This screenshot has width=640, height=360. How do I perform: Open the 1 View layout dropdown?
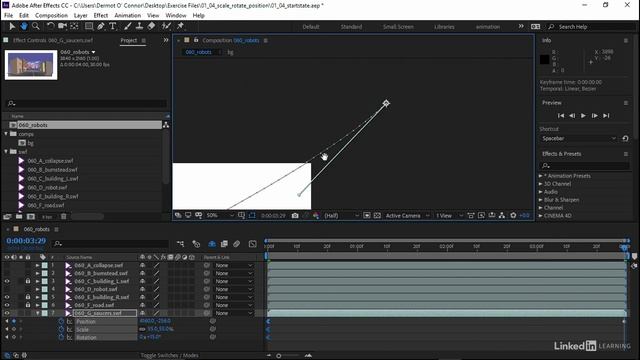450,216
